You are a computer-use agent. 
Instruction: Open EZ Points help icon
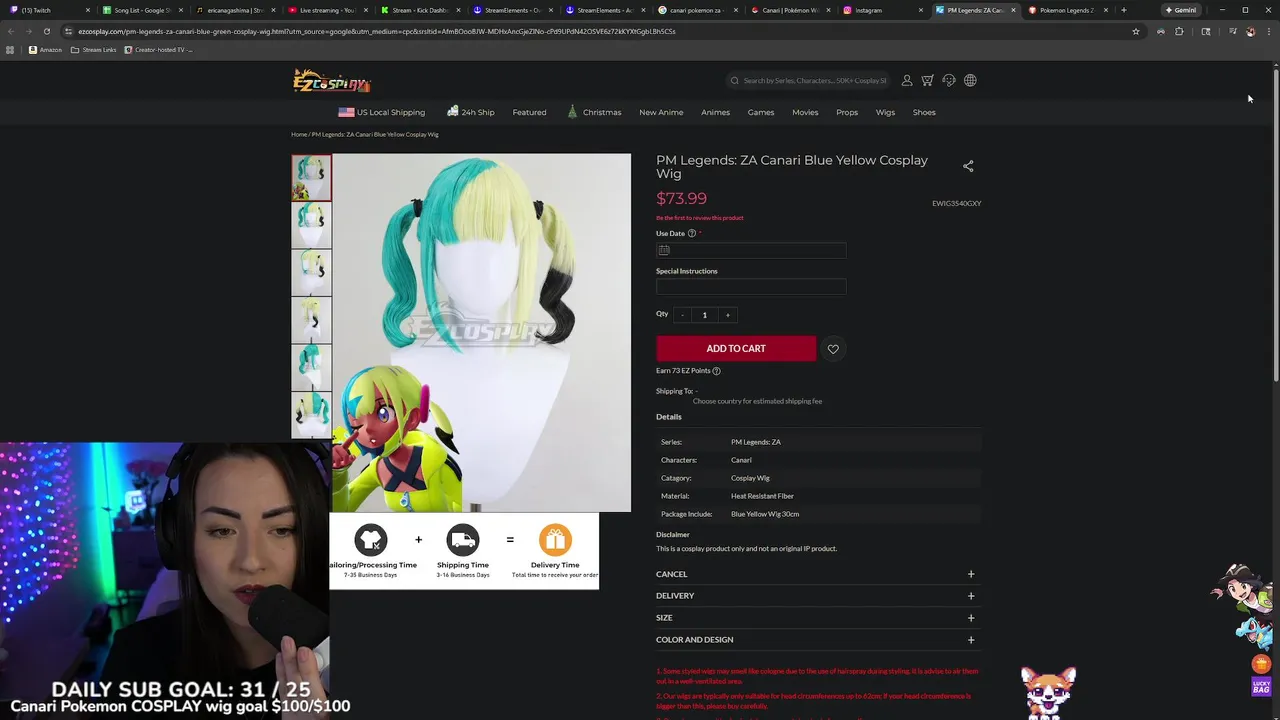[x=716, y=371]
